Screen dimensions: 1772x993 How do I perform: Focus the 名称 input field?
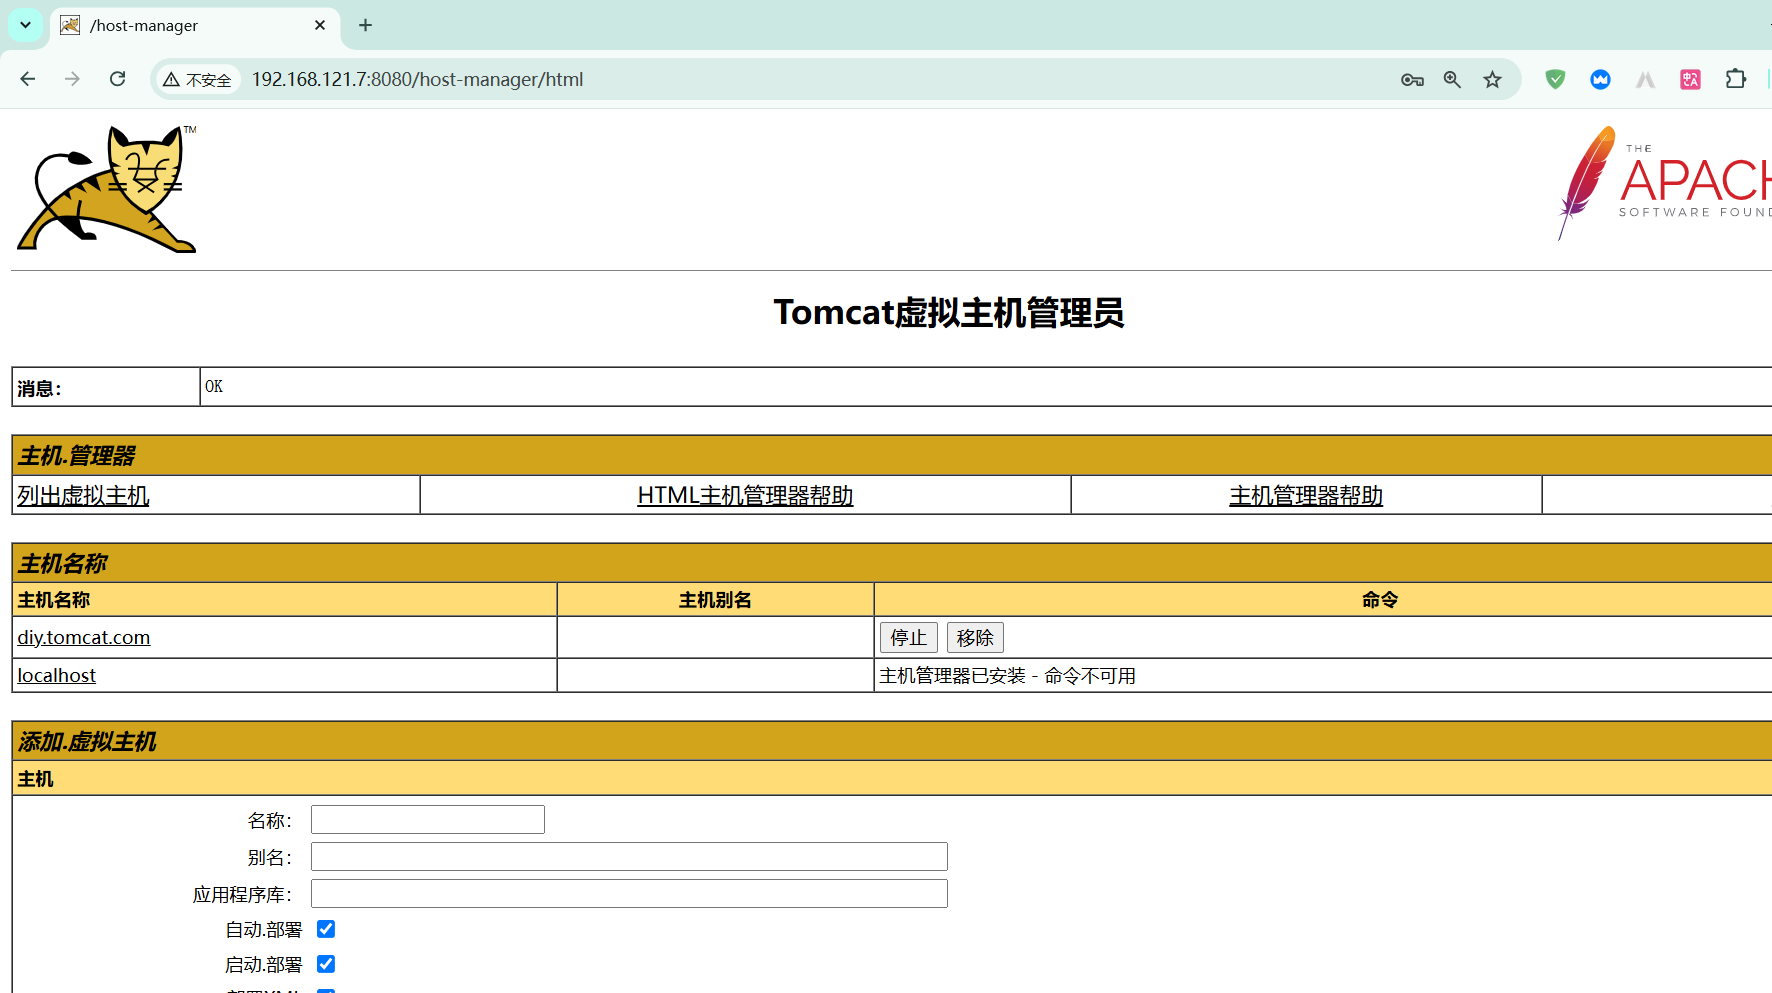pyautogui.click(x=428, y=819)
